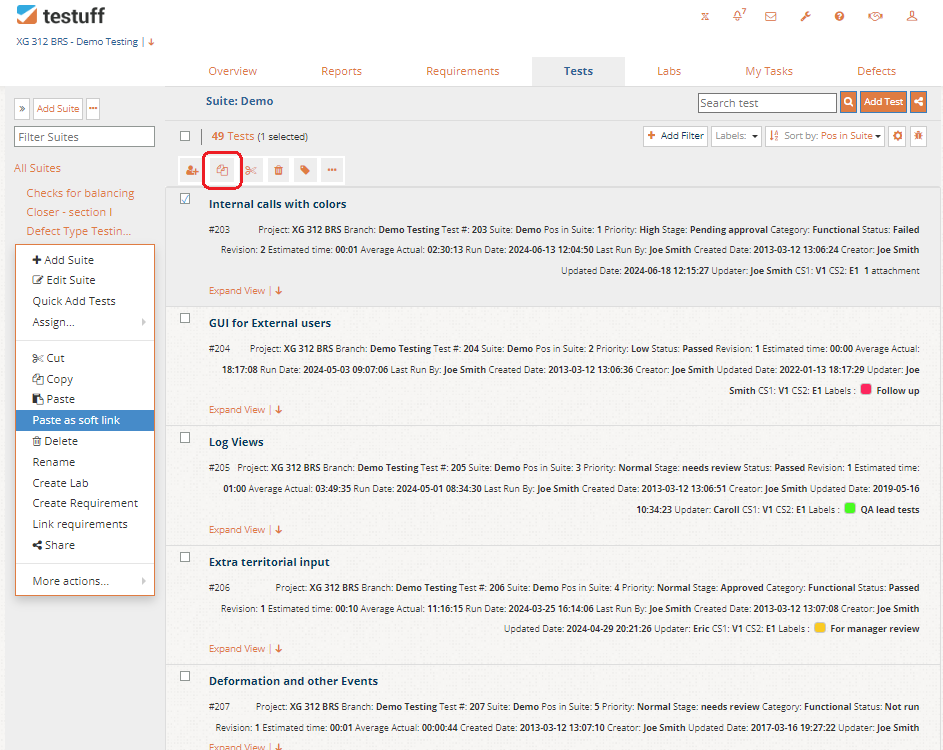943x750 pixels.
Task: Toggle the select all tests checkbox
Action: pos(185,136)
